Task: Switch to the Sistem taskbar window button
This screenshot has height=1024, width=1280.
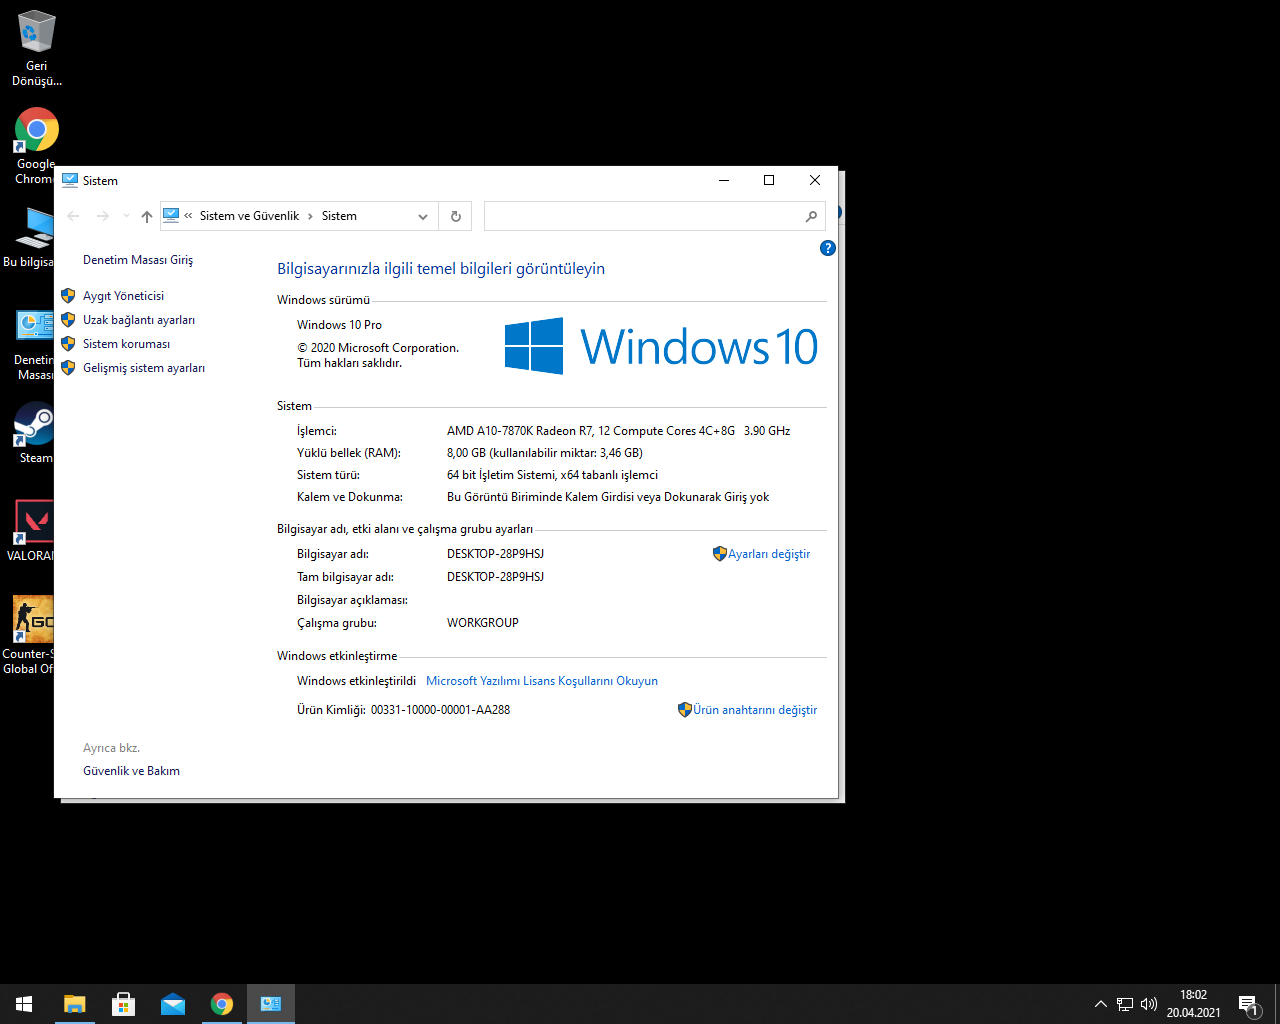Action: pos(271,1004)
